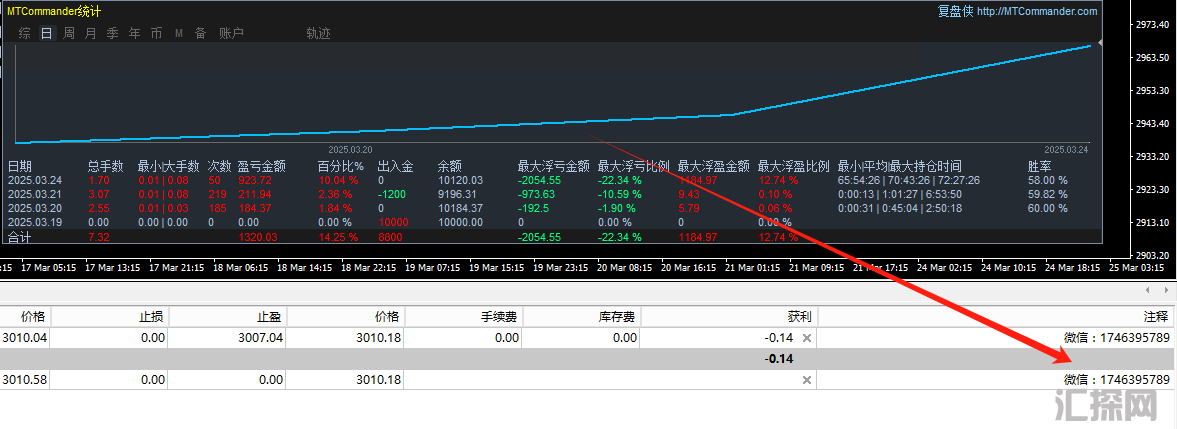Switch to the 日 daily statistics tab
Viewport: 1177px width, 429px height.
click(x=47, y=33)
